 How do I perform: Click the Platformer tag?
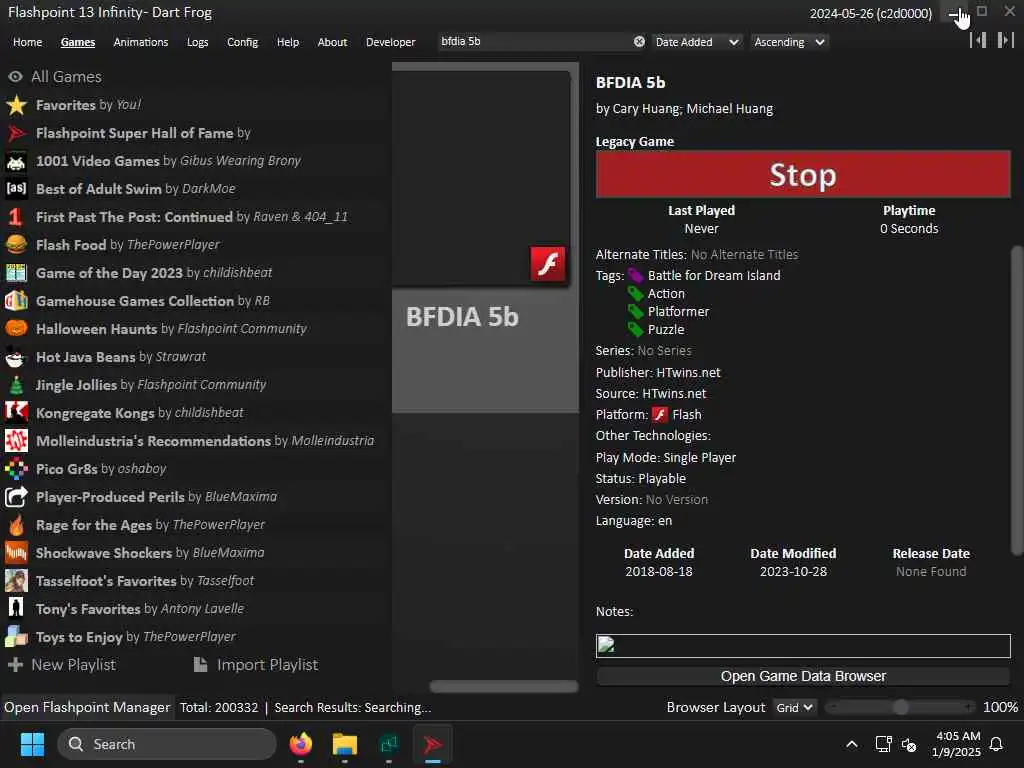(678, 312)
